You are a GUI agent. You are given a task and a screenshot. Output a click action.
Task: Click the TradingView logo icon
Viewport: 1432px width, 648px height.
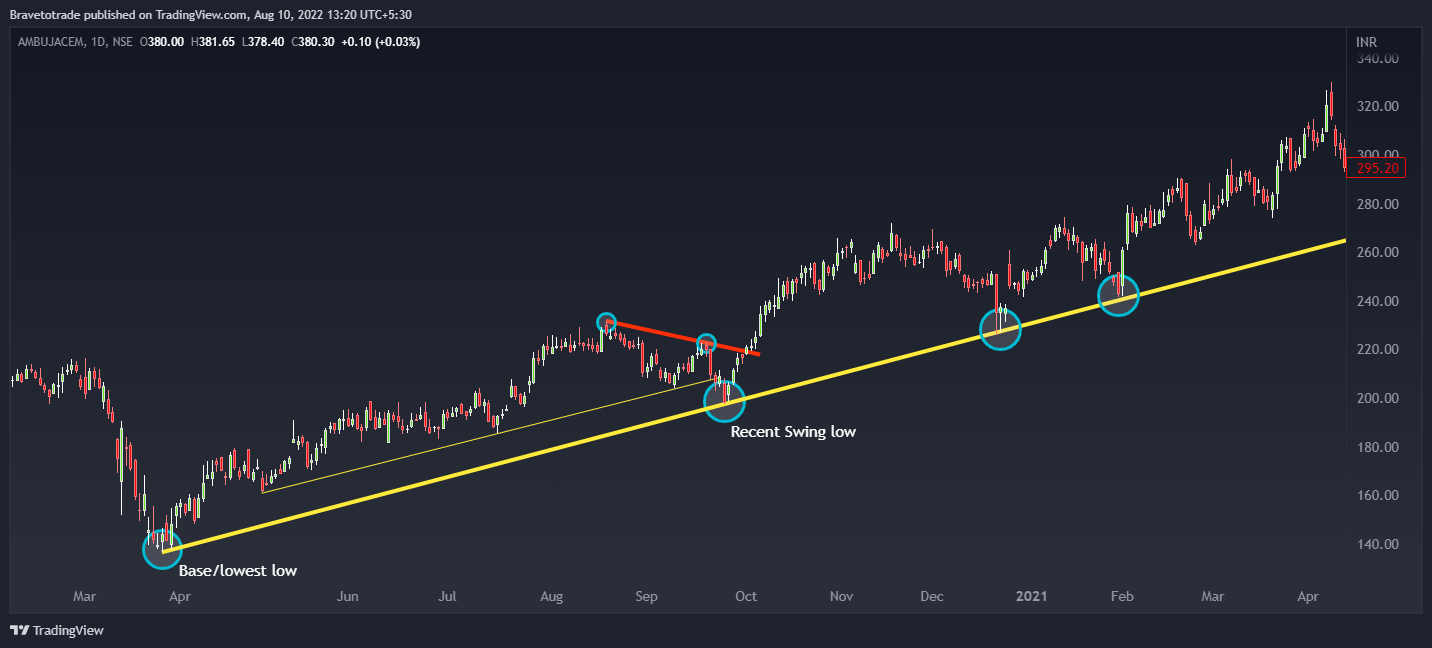click(19, 631)
